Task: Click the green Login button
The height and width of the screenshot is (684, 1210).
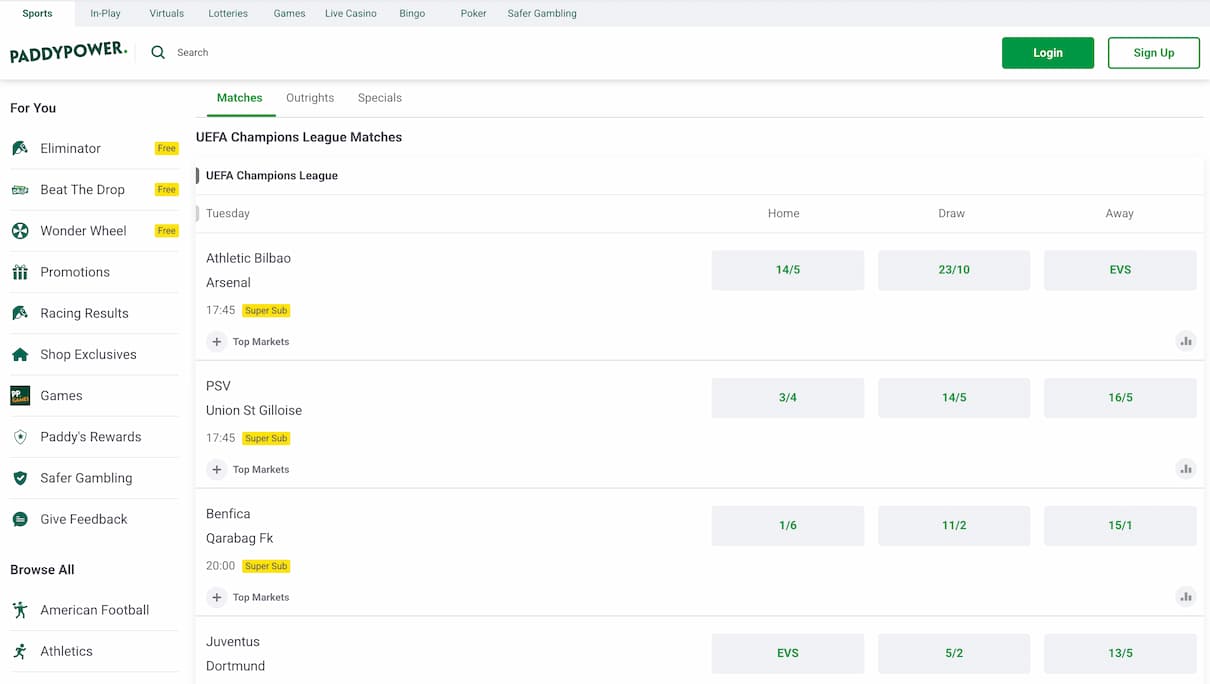Action: (x=1048, y=53)
